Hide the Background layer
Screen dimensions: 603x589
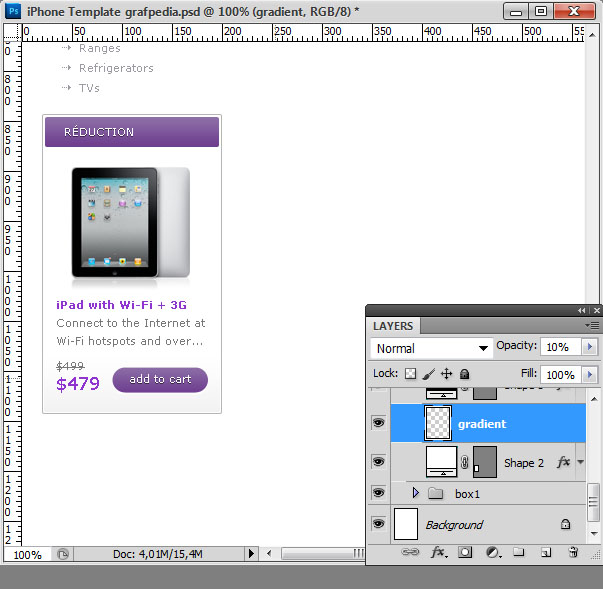tap(378, 524)
